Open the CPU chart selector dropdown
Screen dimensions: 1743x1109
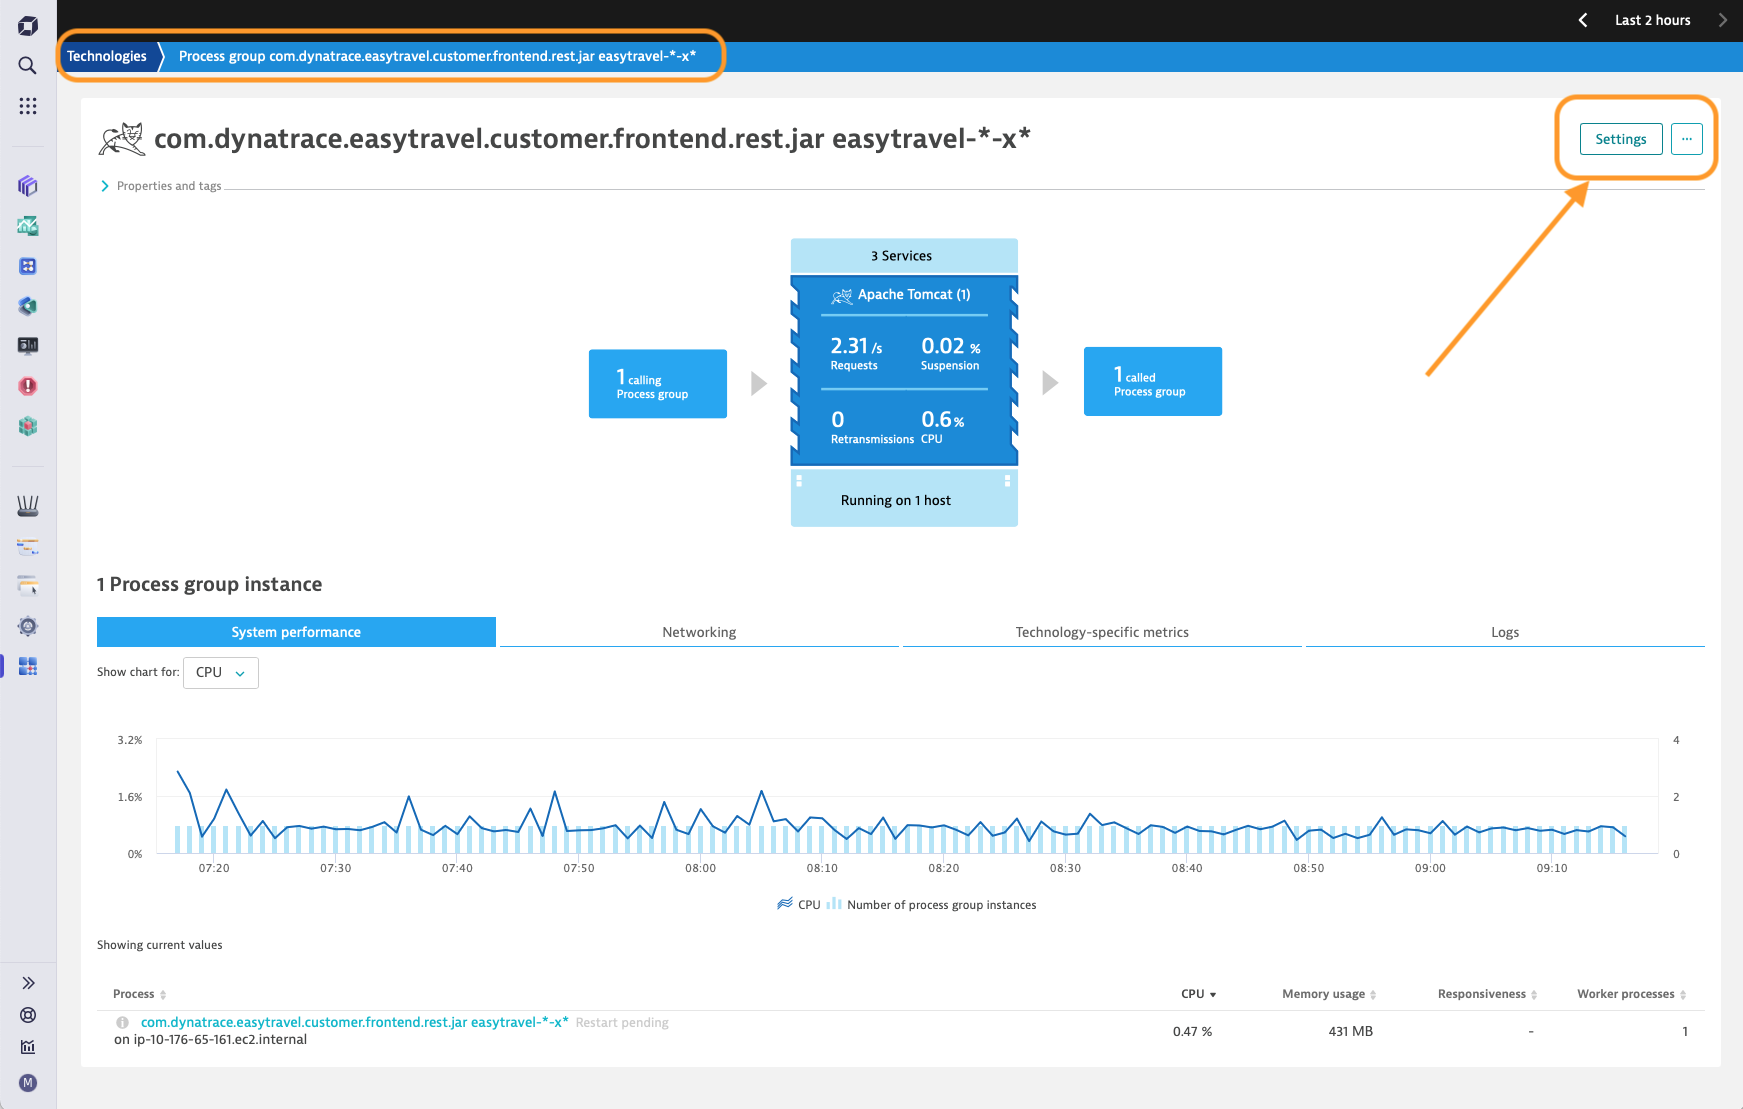[220, 672]
